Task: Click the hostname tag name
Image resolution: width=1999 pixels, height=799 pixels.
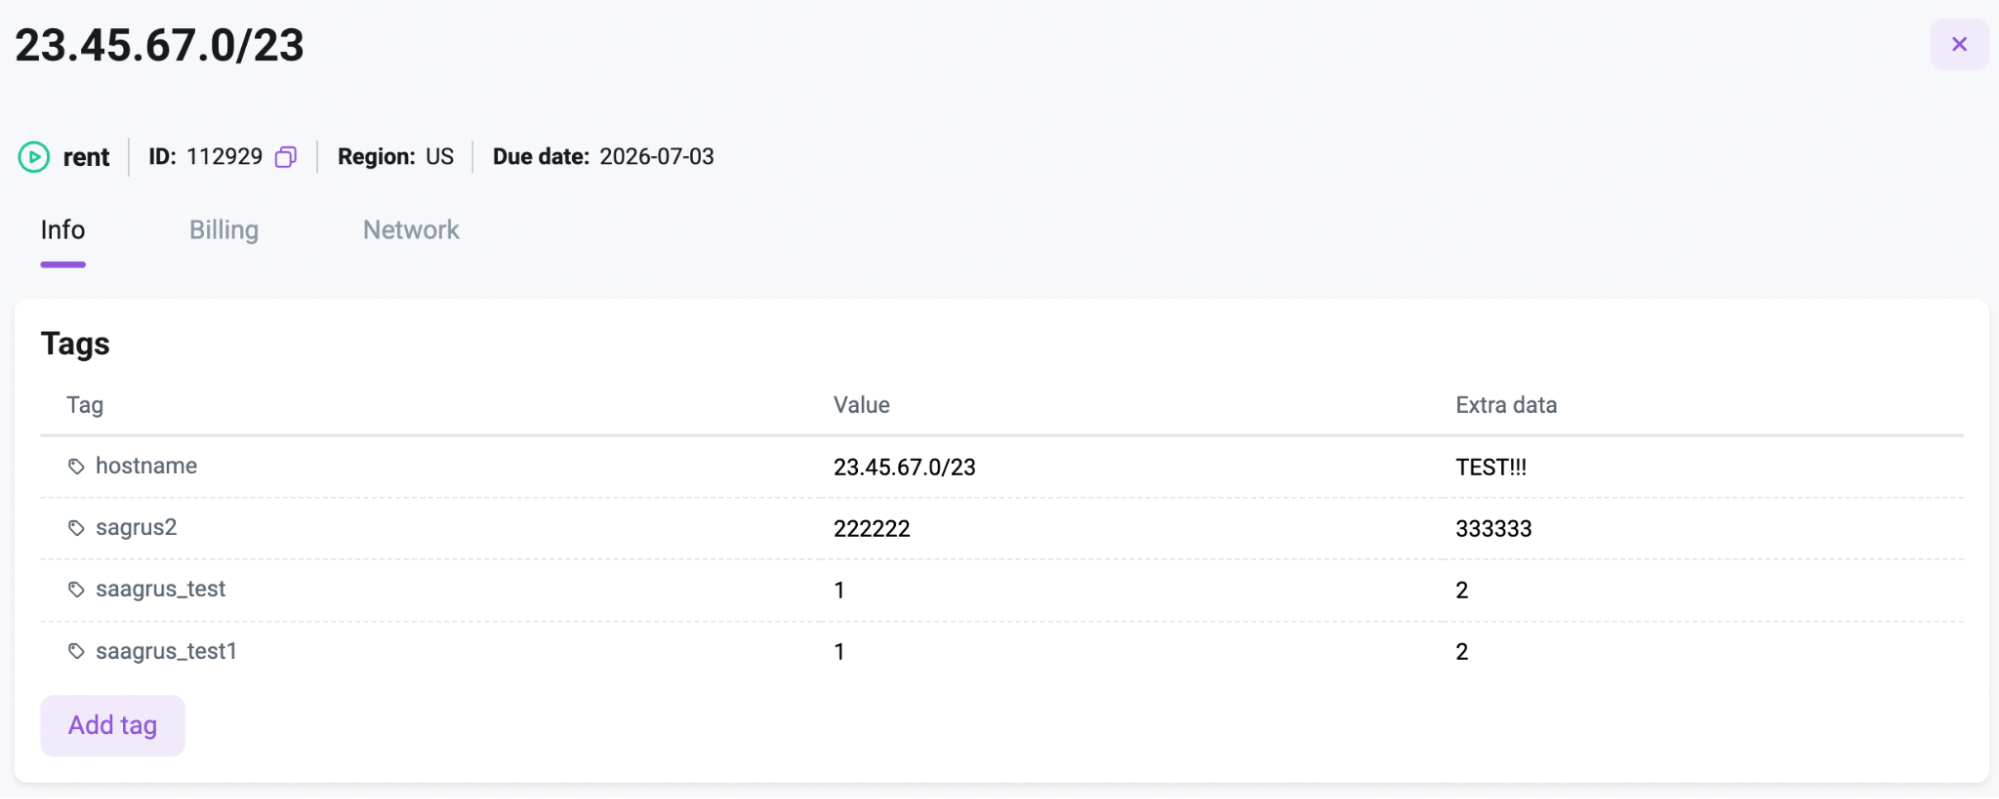Action: tap(146, 466)
